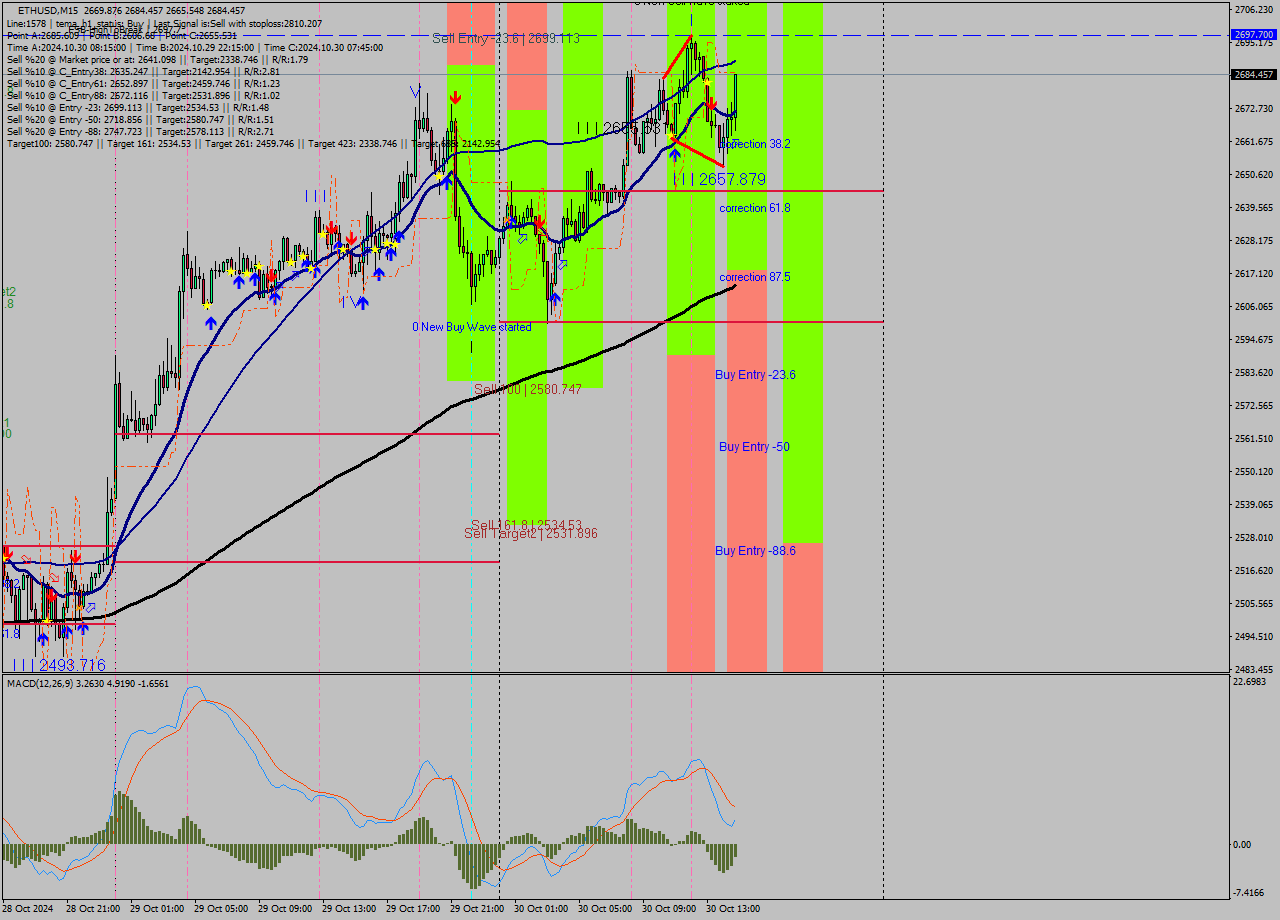Click the '0 New Buy Wave started' label

(x=472, y=327)
